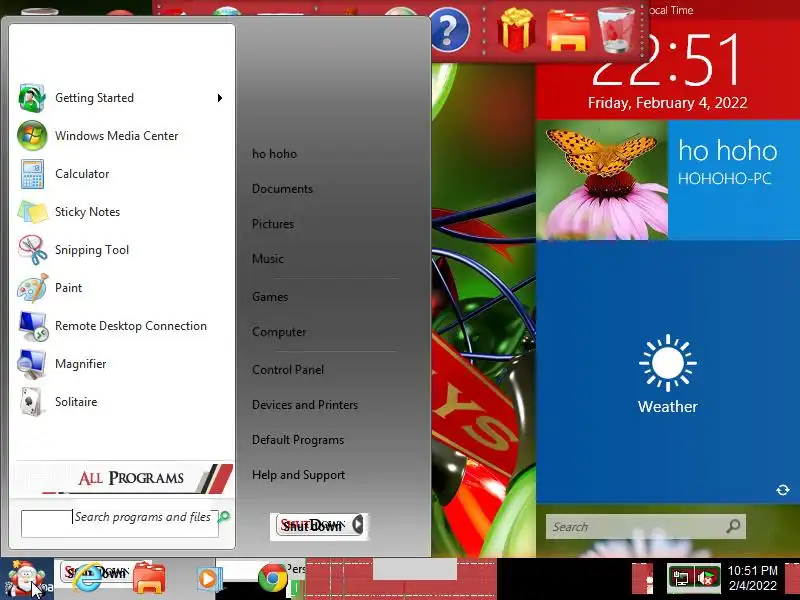The image size is (800, 600).
Task: Open Windows Media Player from taskbar
Action: 209,580
